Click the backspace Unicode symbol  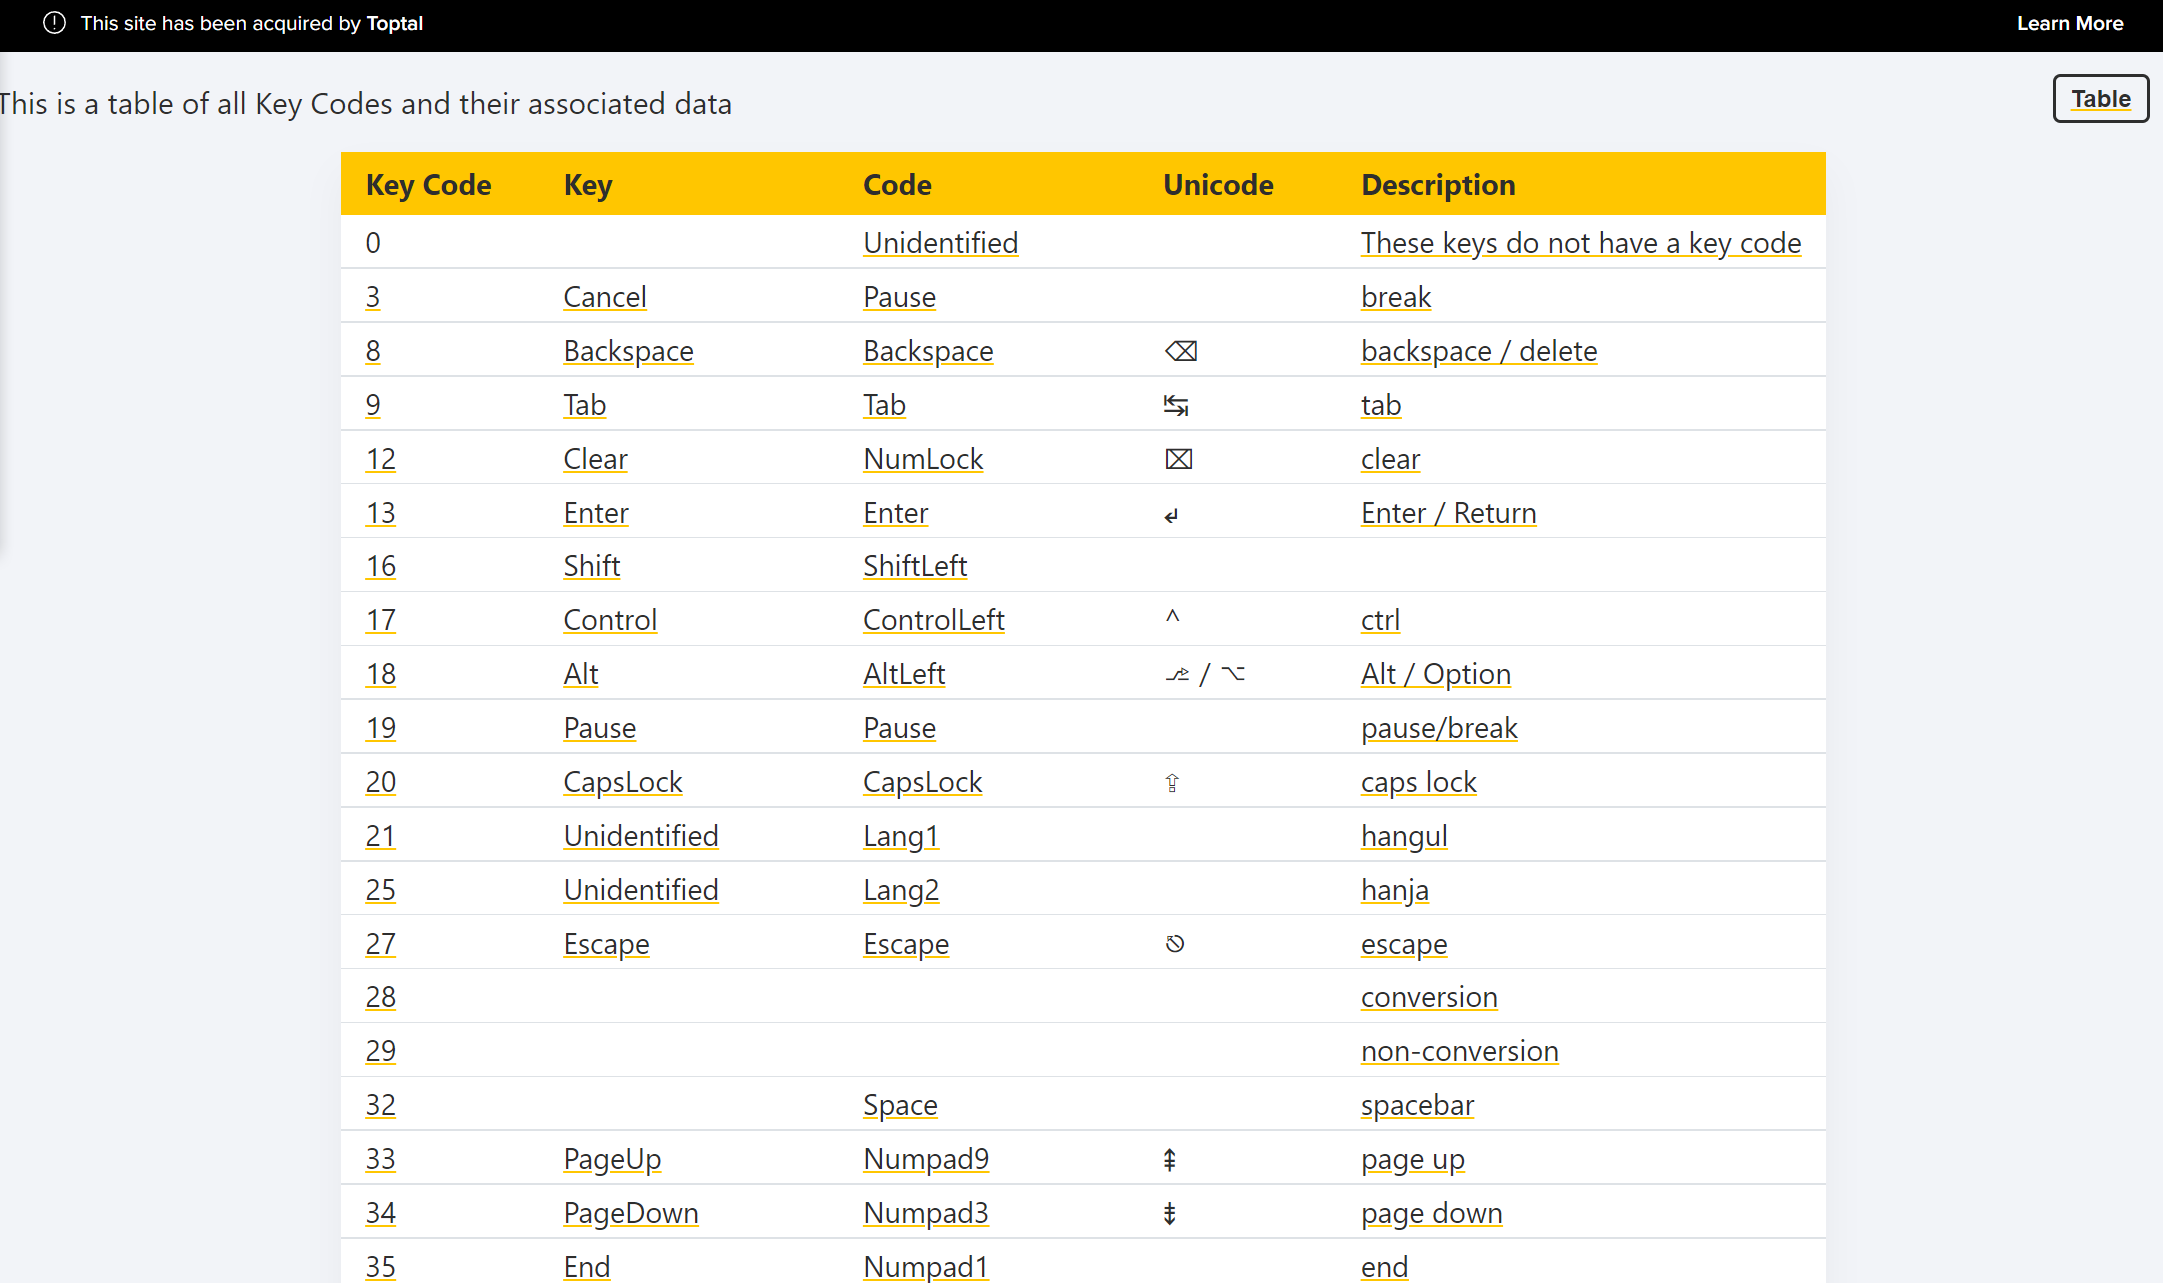point(1181,351)
